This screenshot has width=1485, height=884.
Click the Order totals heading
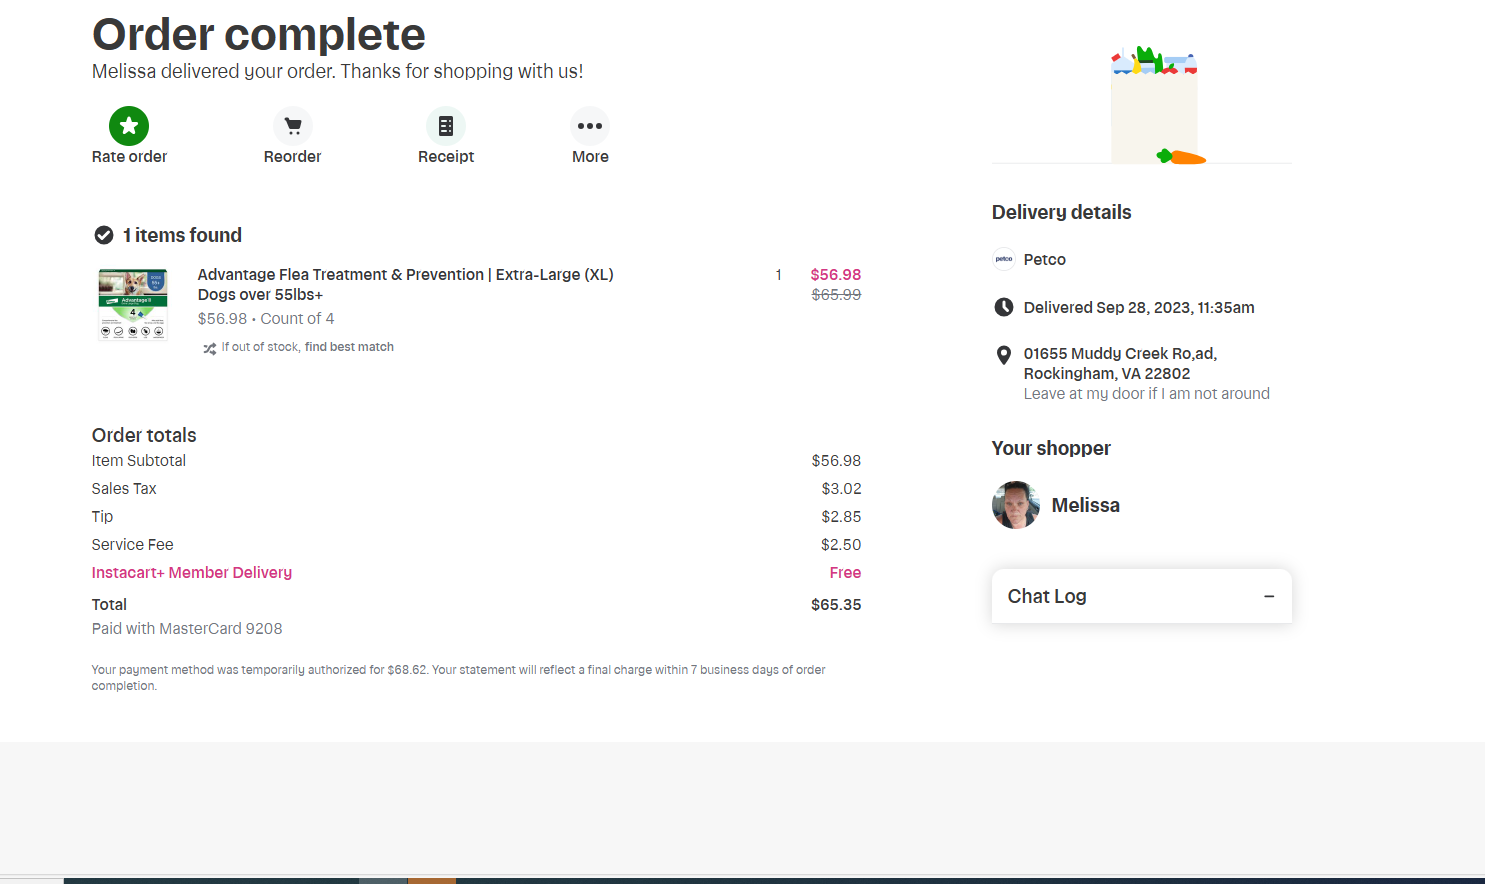[144, 435]
